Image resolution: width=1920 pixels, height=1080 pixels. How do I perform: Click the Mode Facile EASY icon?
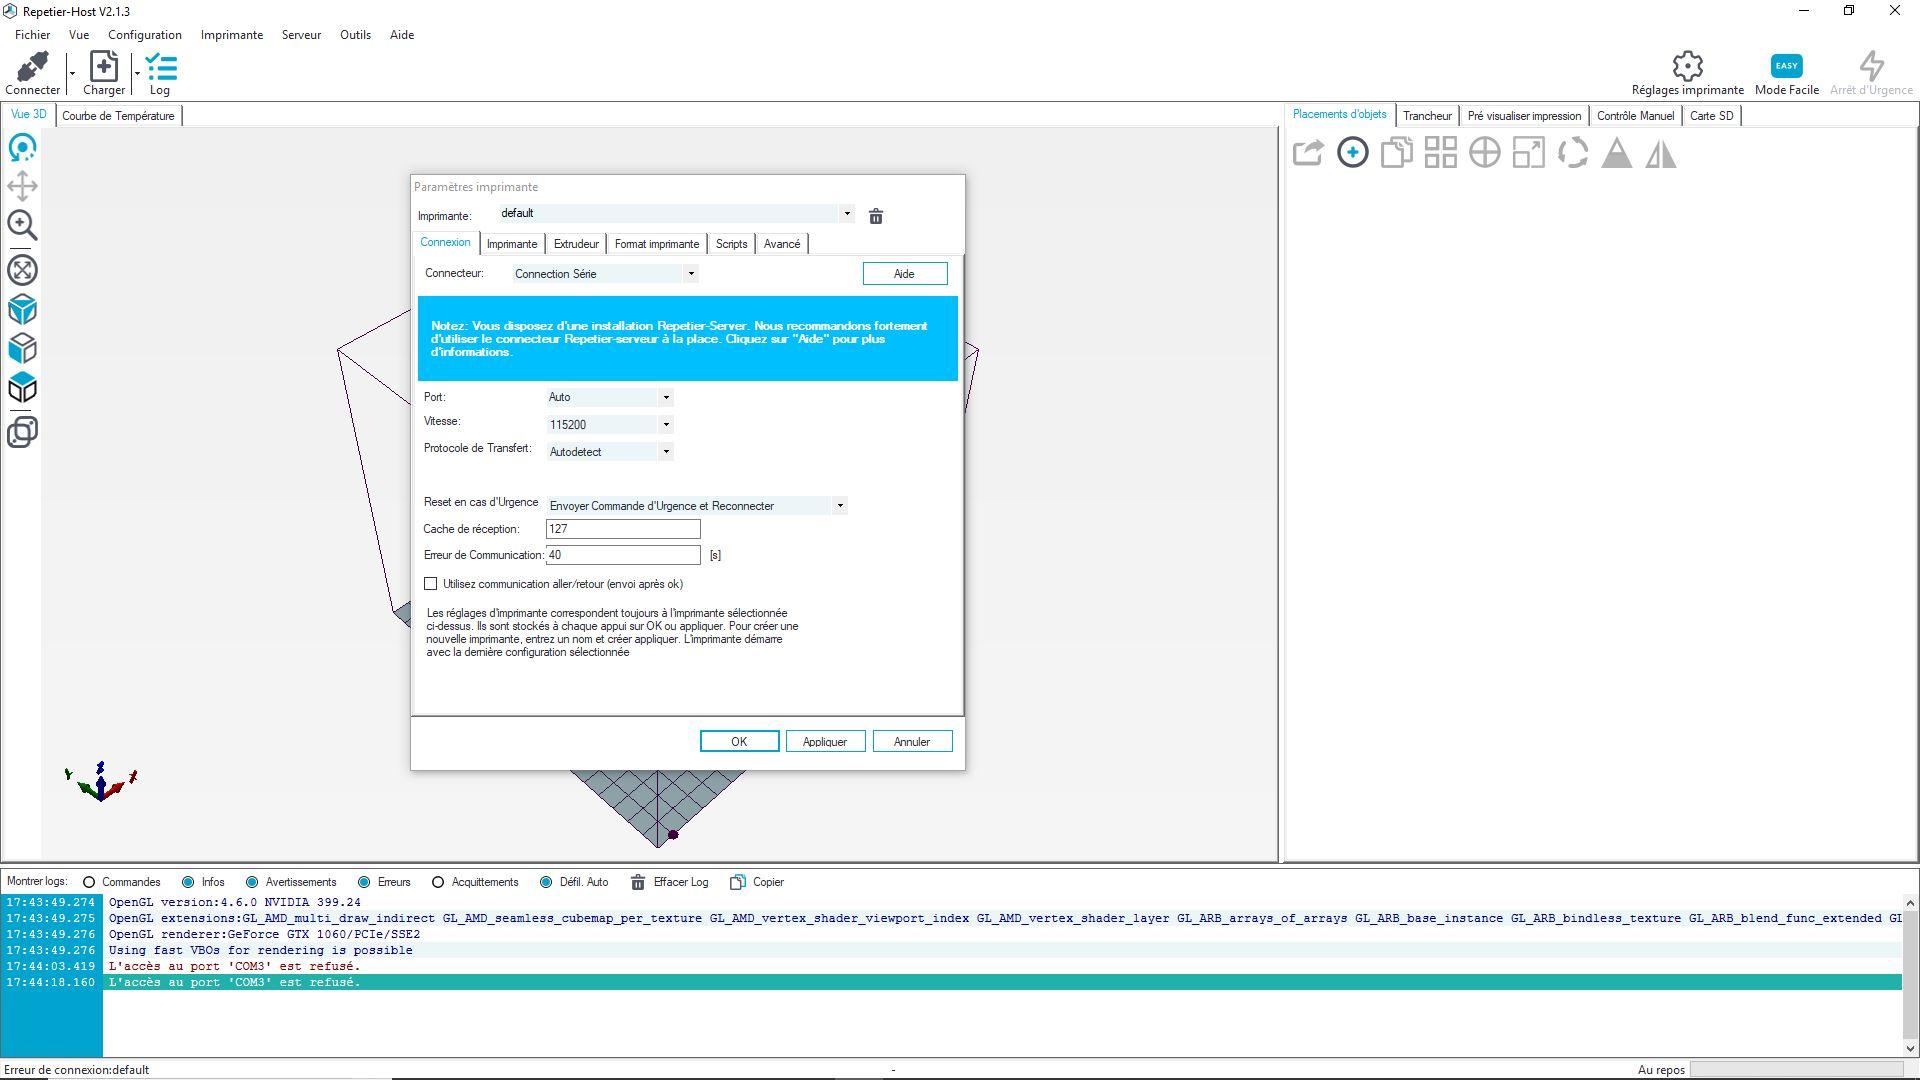pyautogui.click(x=1786, y=67)
